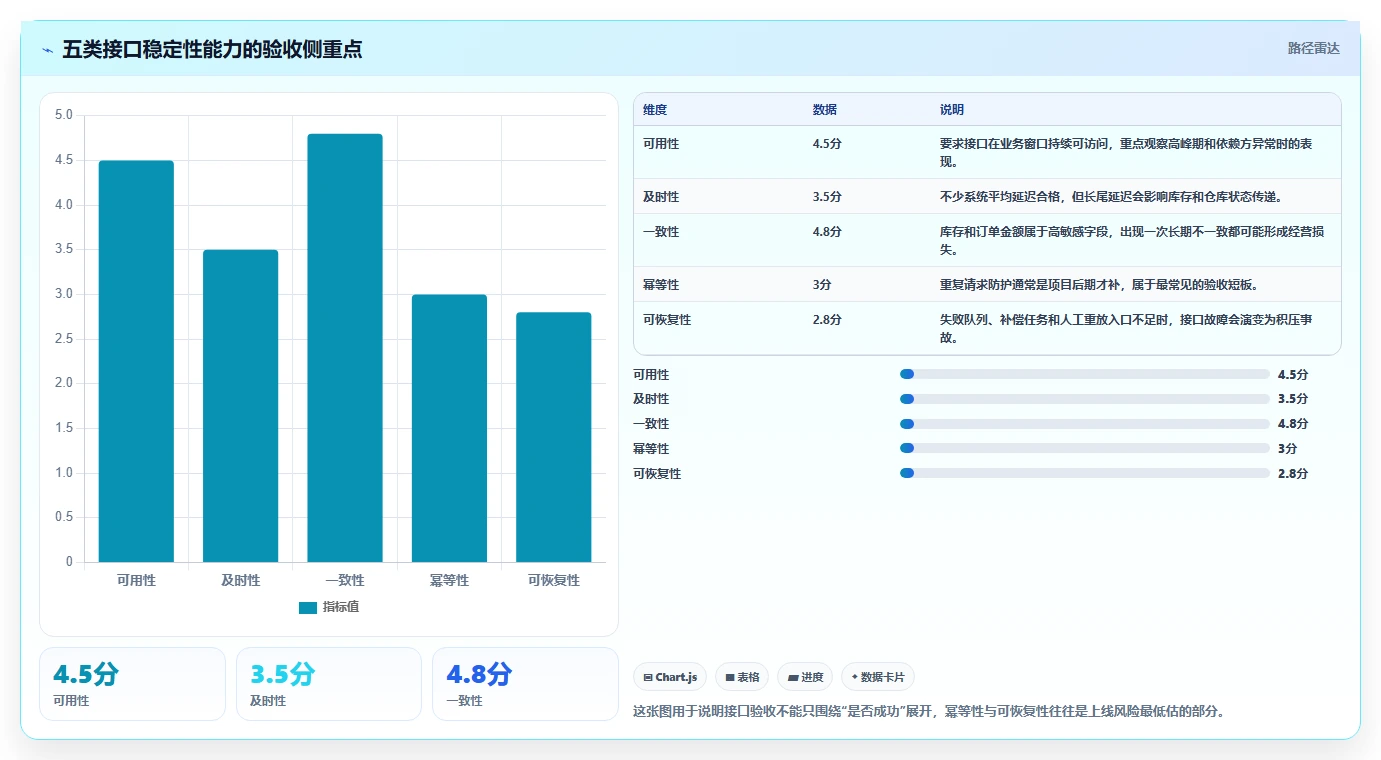
Task: Click the 幂等性 progress bar
Action: click(1085, 449)
